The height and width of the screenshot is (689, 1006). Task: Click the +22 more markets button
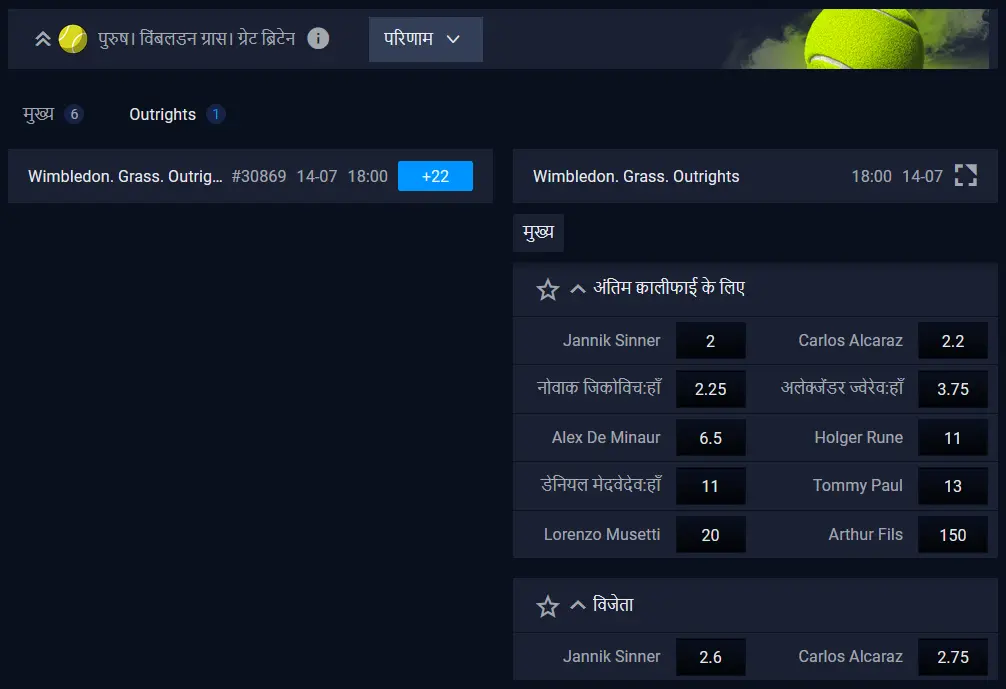point(435,176)
